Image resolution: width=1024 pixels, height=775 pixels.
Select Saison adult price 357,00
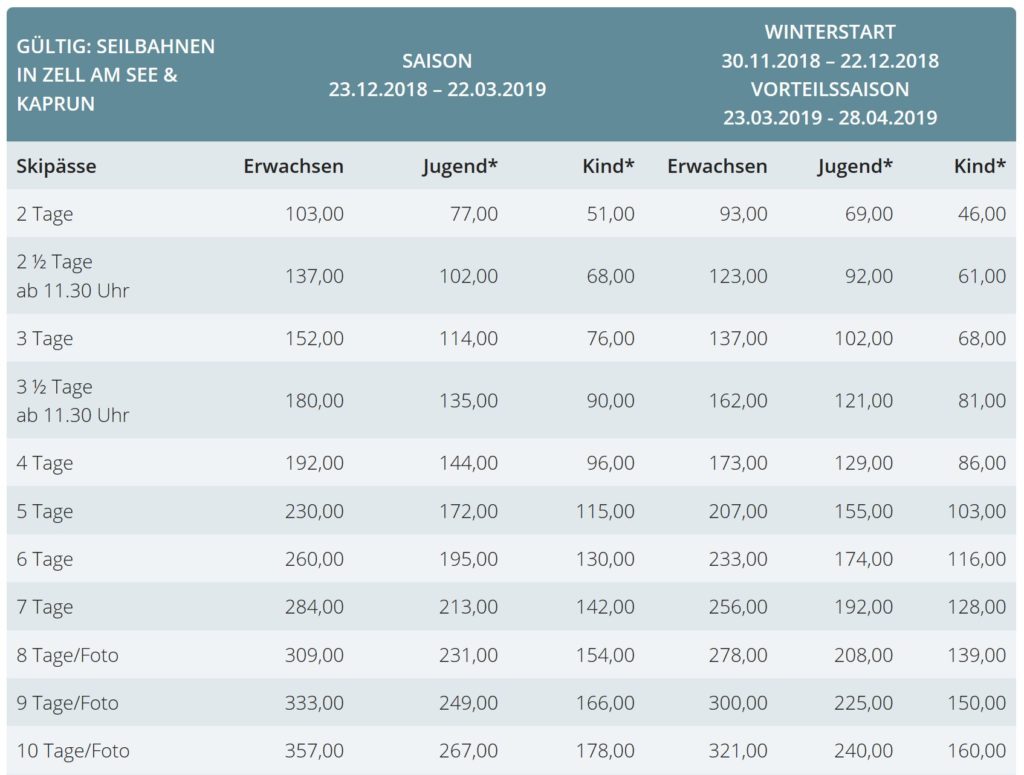point(314,751)
